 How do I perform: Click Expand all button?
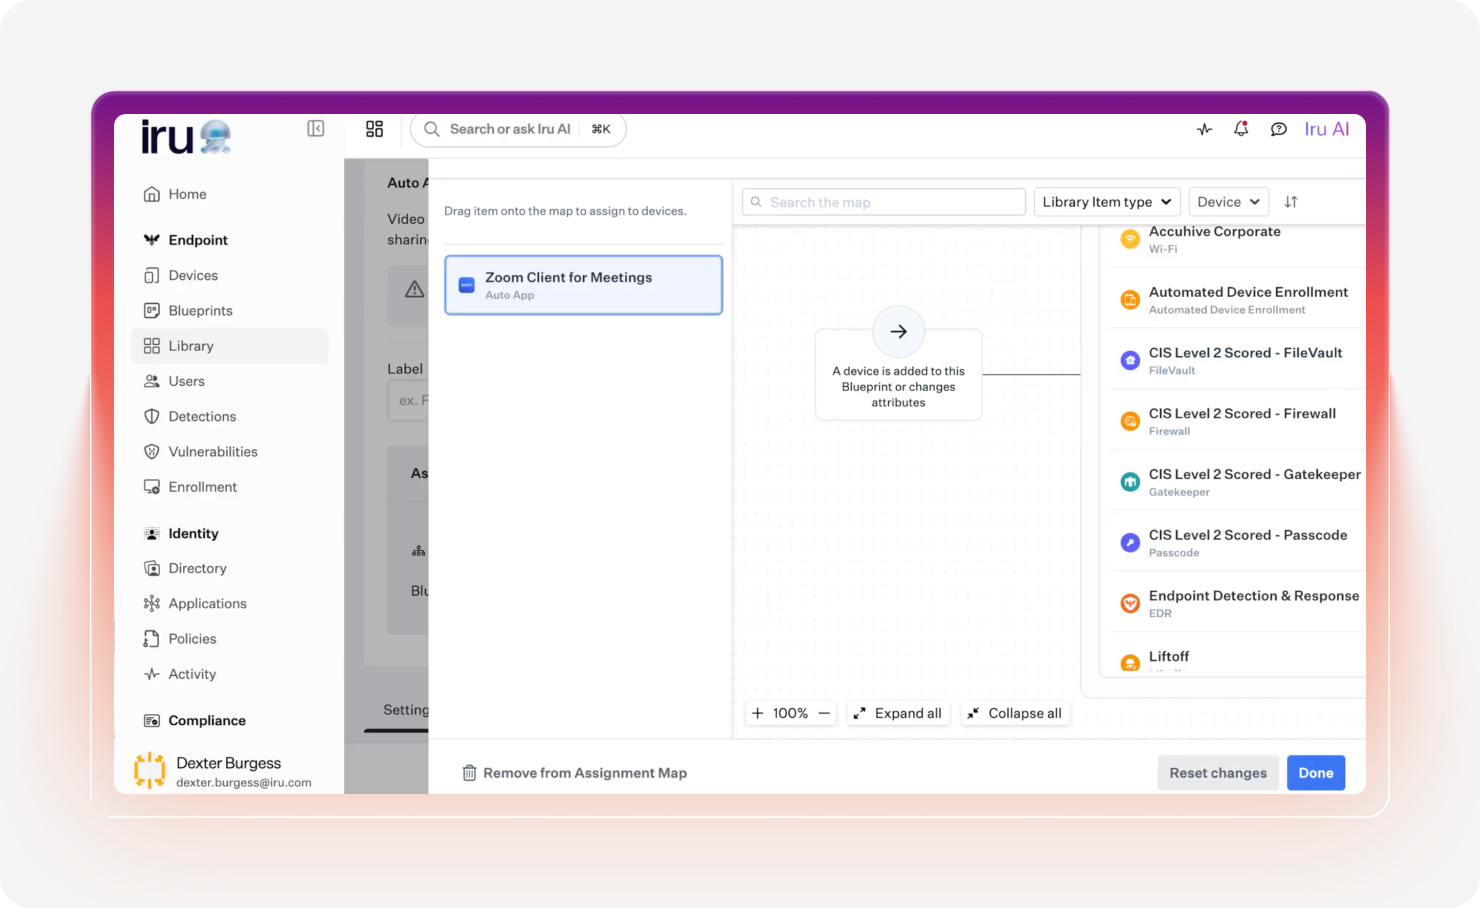tap(897, 713)
